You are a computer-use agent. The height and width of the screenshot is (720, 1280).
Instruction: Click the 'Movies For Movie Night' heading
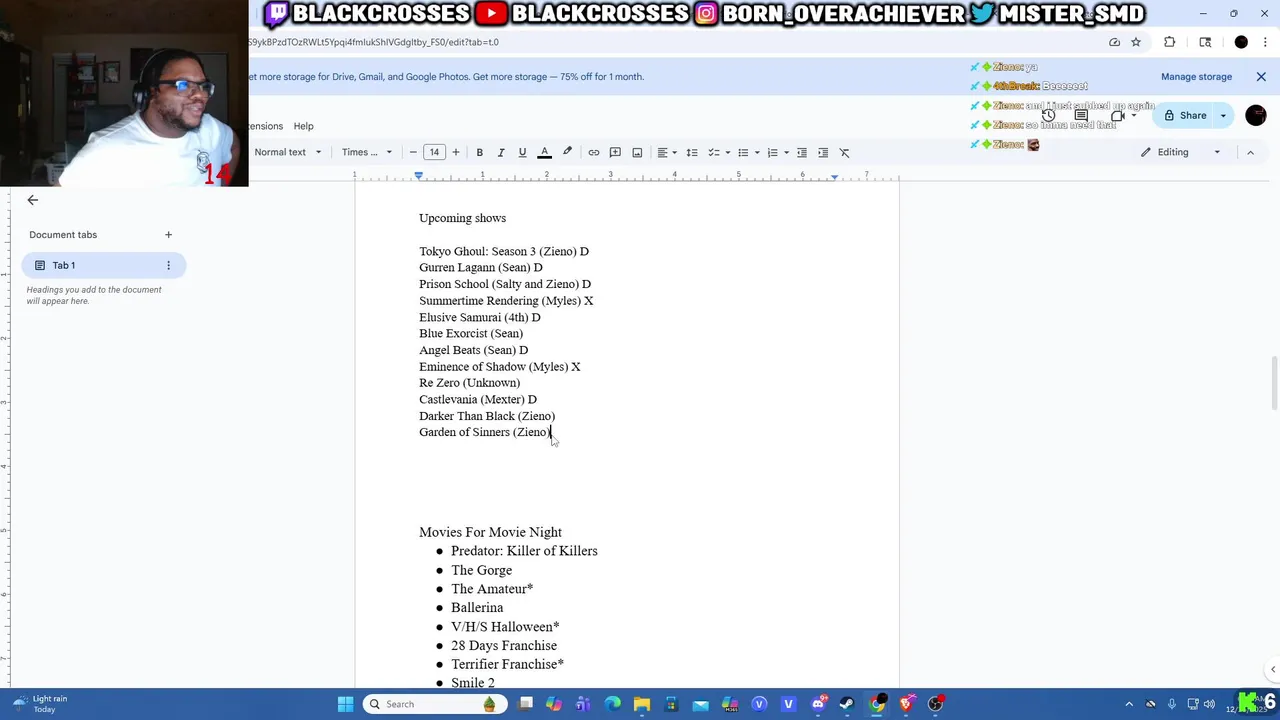tap(490, 532)
